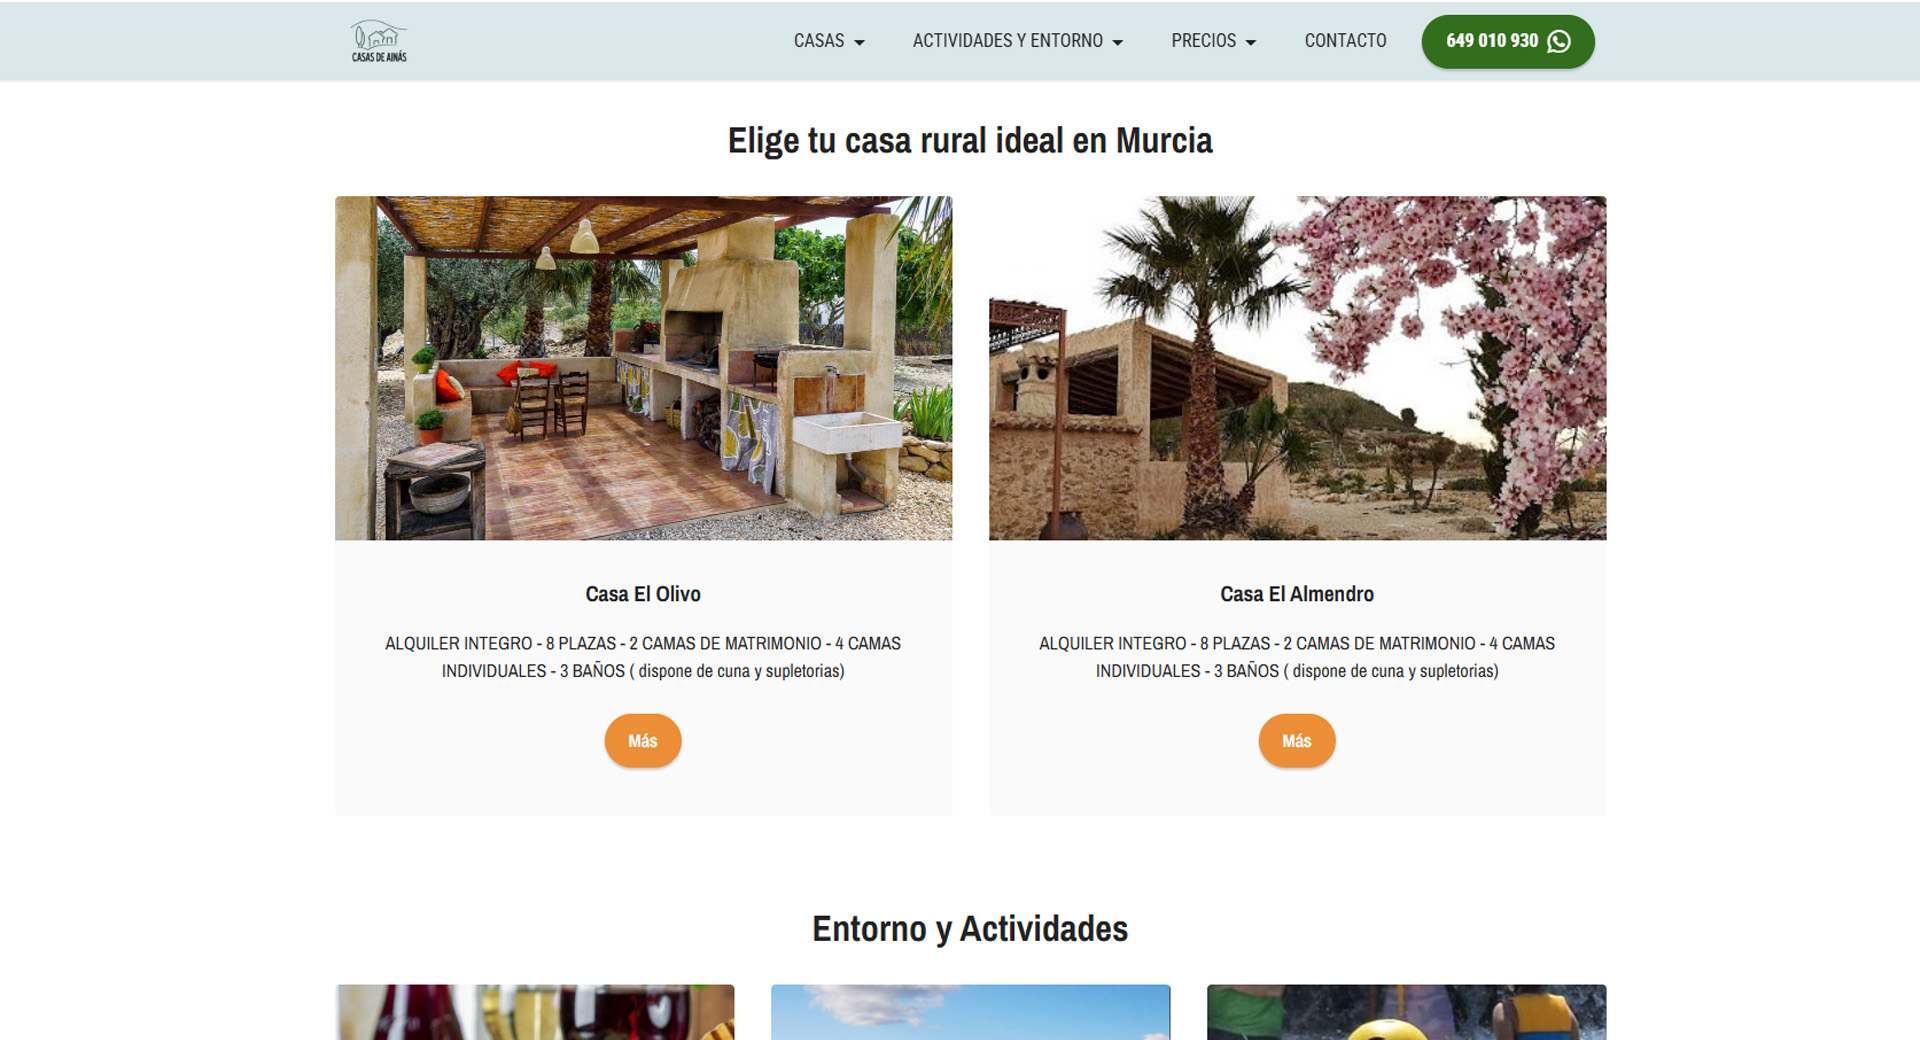Open the blue sky landscape activity thumbnail
1920x1040 pixels.
pos(970,1012)
